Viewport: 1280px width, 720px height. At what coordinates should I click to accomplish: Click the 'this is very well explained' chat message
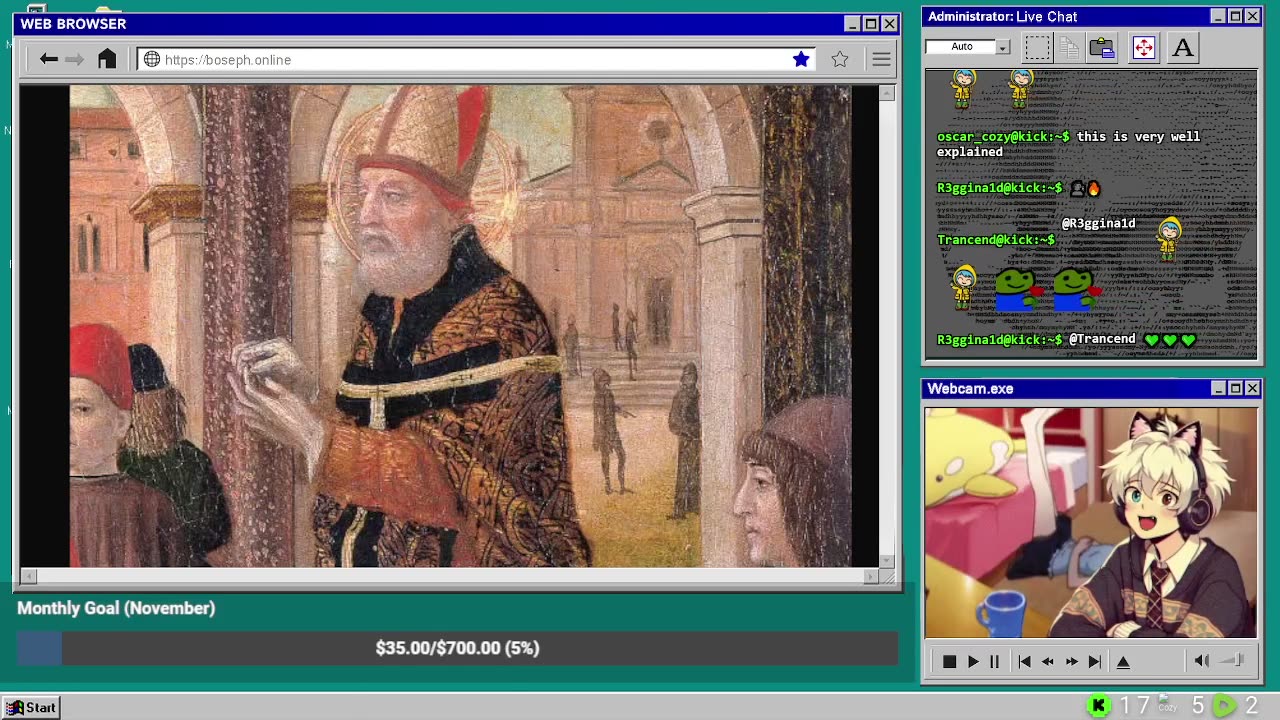click(1068, 144)
